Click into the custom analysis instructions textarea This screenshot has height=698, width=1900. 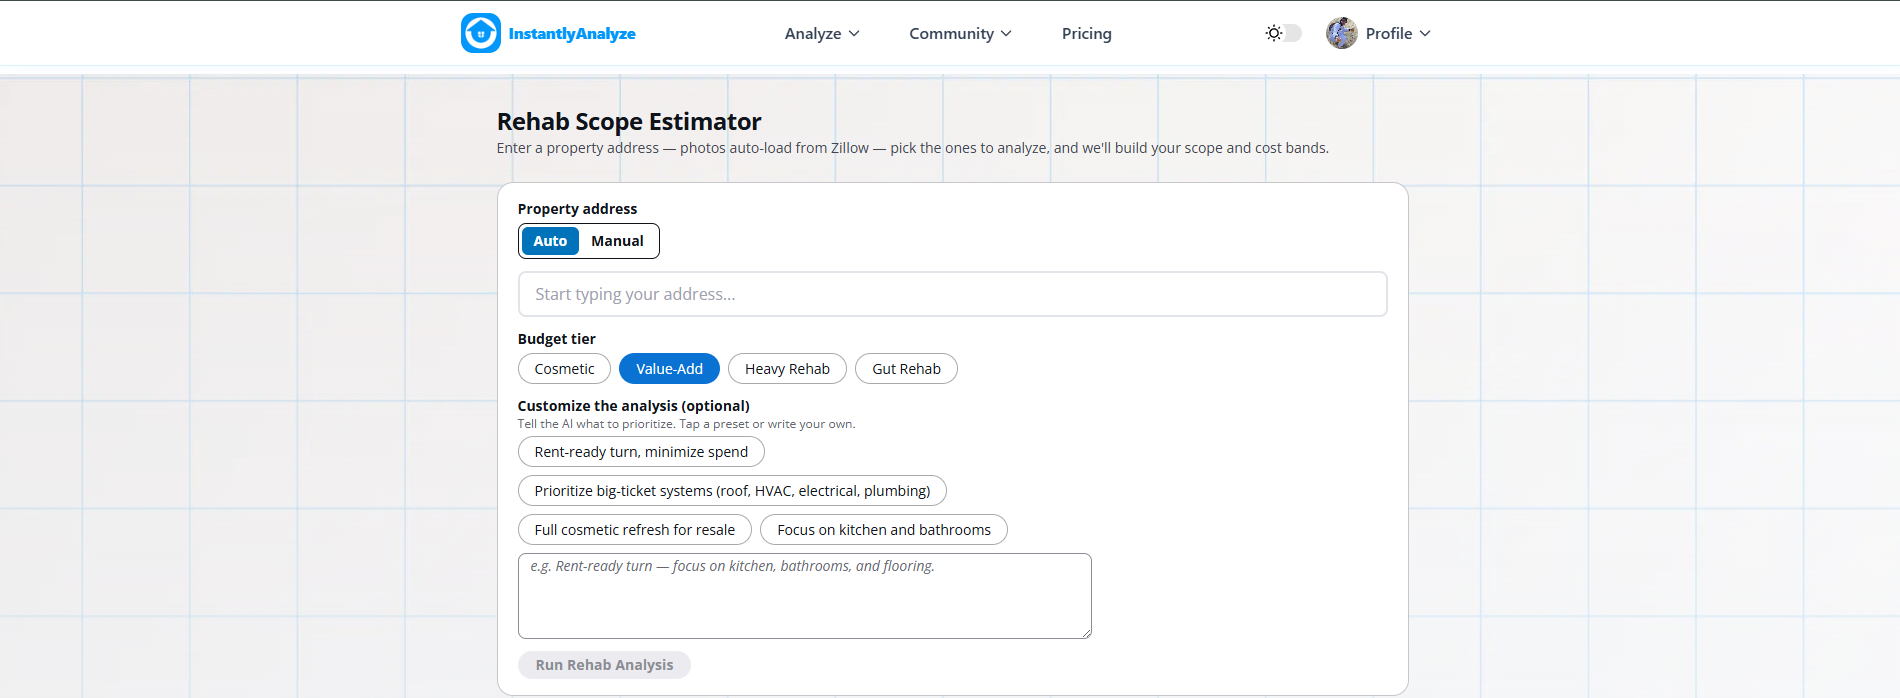pos(805,596)
